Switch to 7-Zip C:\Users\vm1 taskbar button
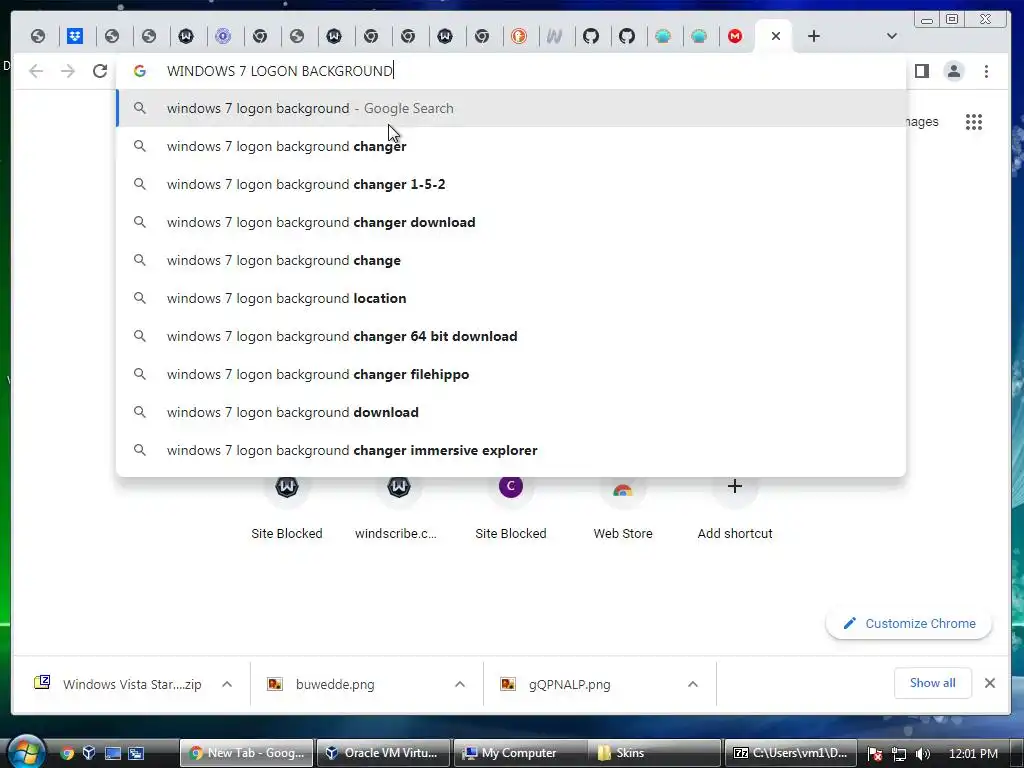Image resolution: width=1024 pixels, height=768 pixels. pyautogui.click(x=791, y=753)
